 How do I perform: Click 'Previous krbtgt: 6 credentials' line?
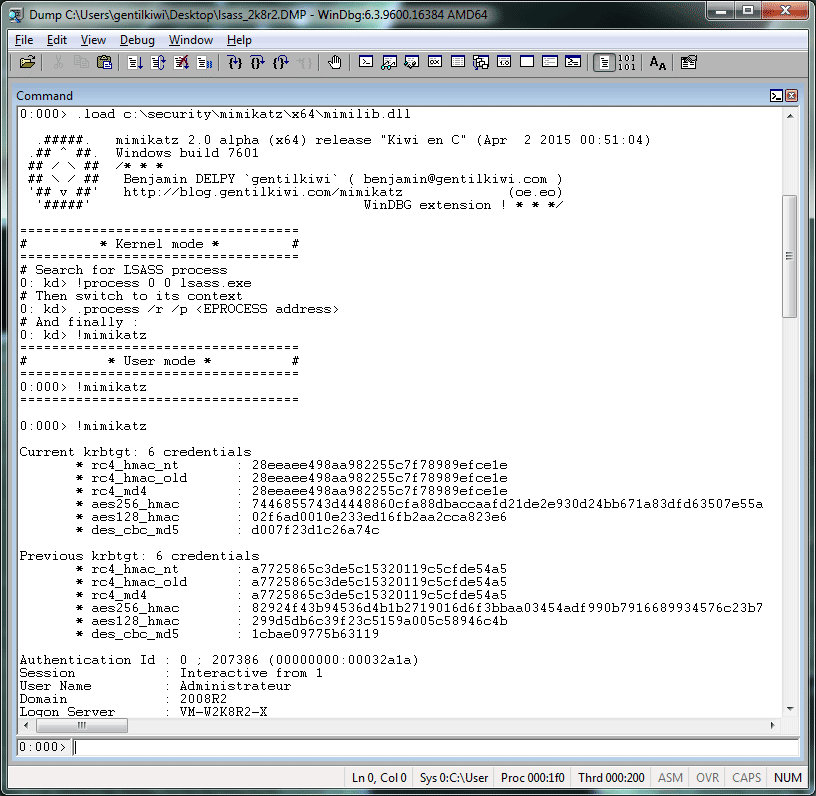tap(139, 556)
